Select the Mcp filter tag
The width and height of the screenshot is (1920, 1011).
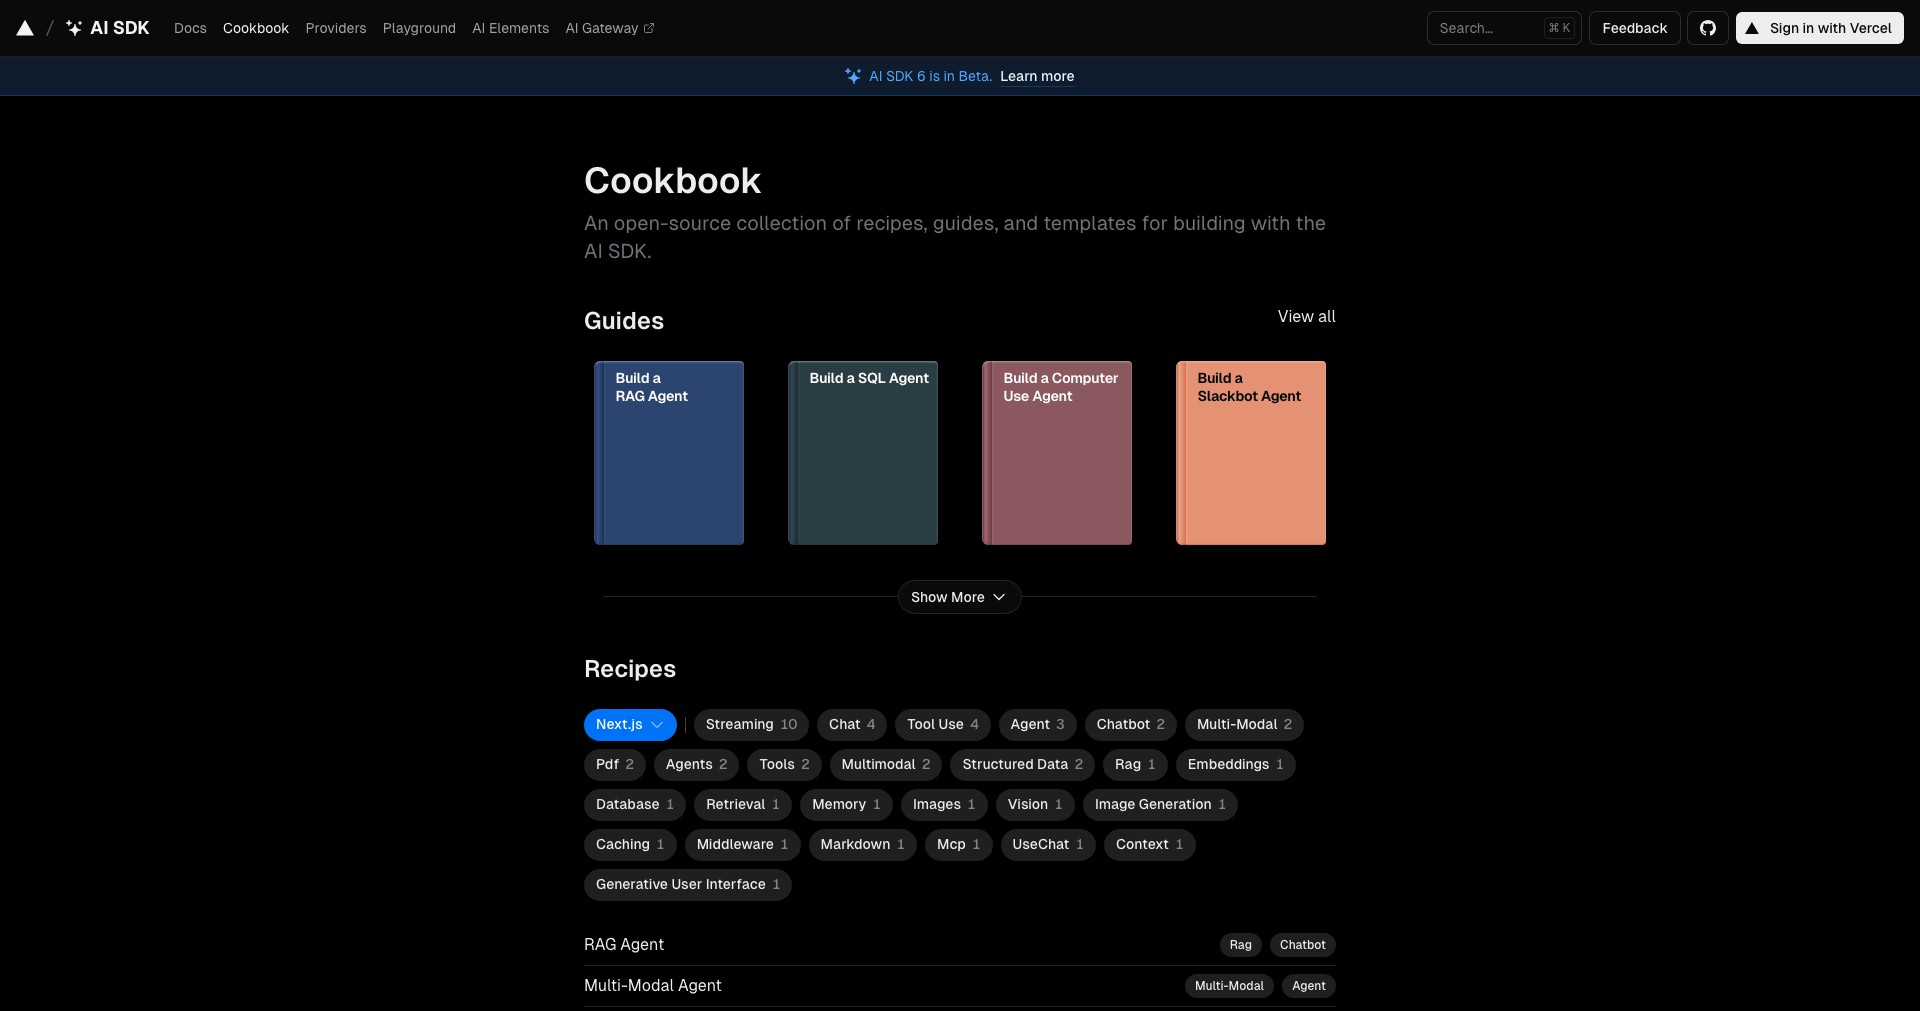pos(958,845)
